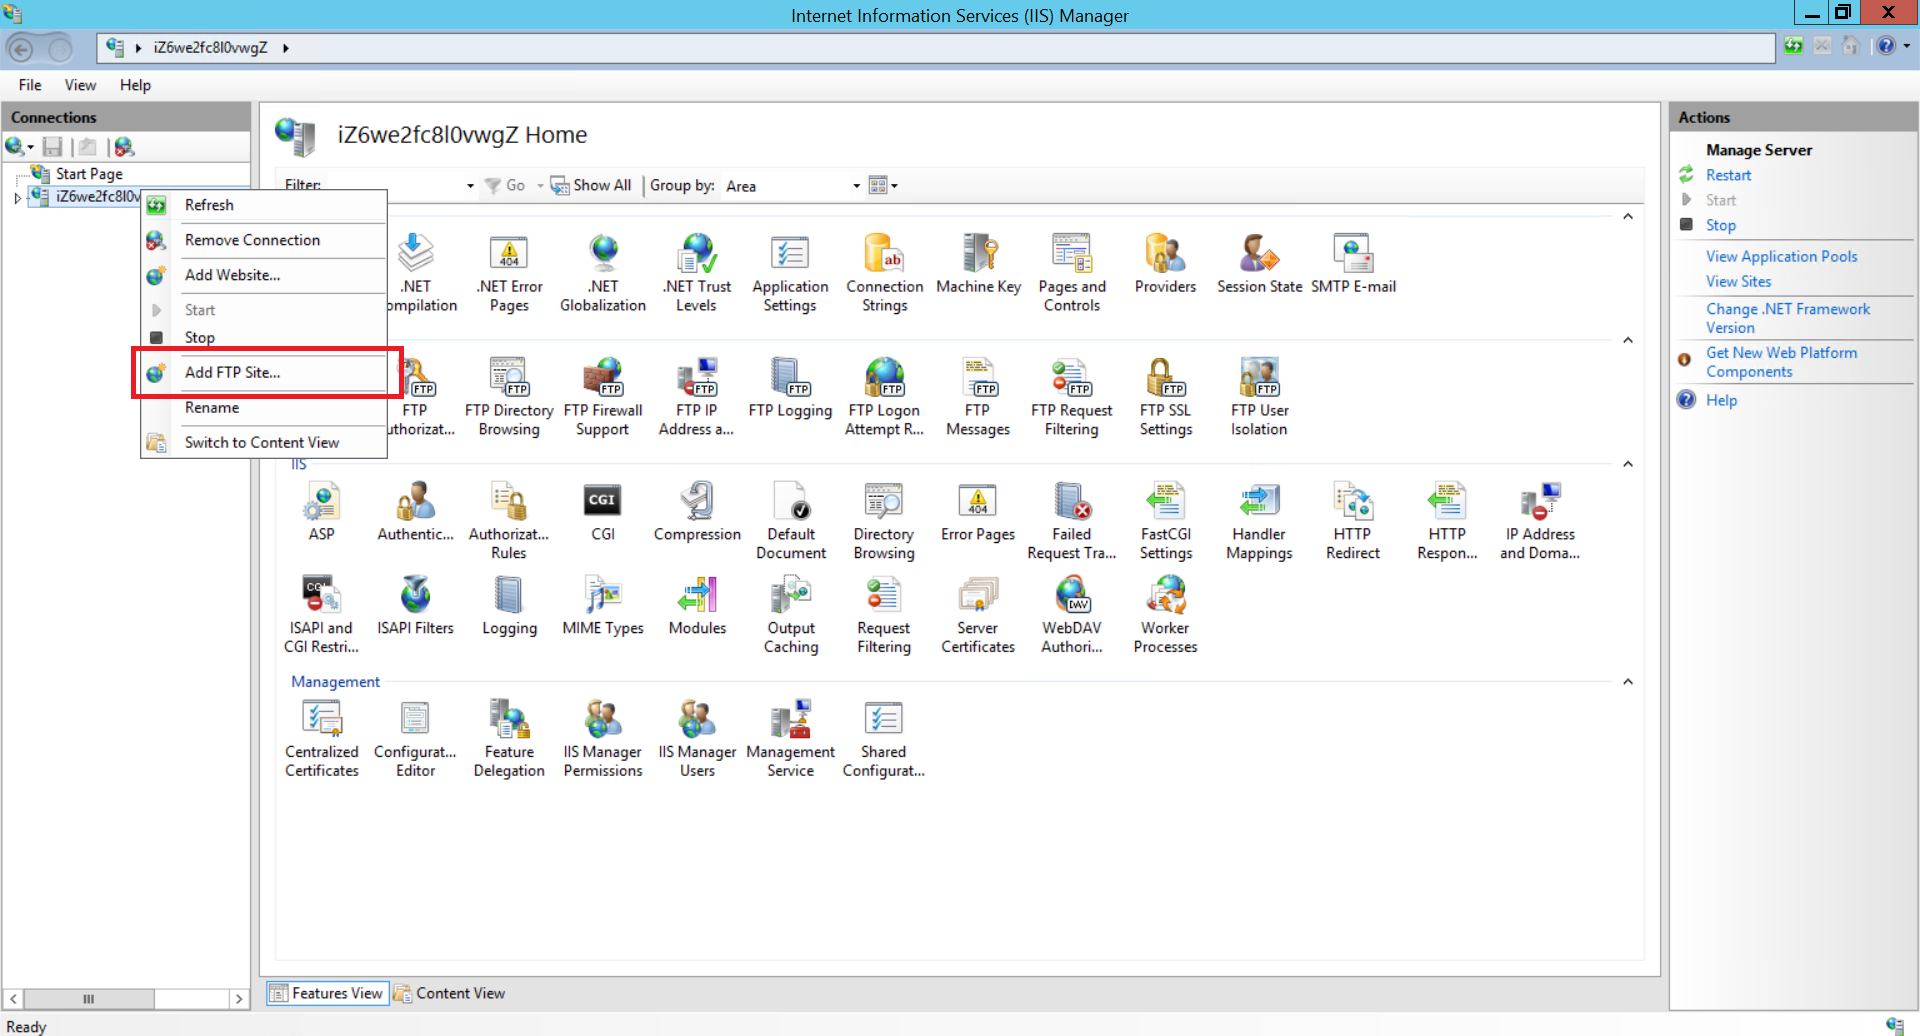Viewport: 1920px width, 1036px height.
Task: Open the Machine Key feature
Action: (978, 264)
